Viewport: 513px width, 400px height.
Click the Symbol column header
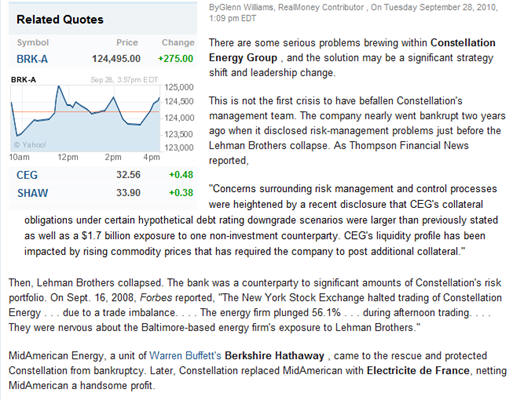point(33,43)
